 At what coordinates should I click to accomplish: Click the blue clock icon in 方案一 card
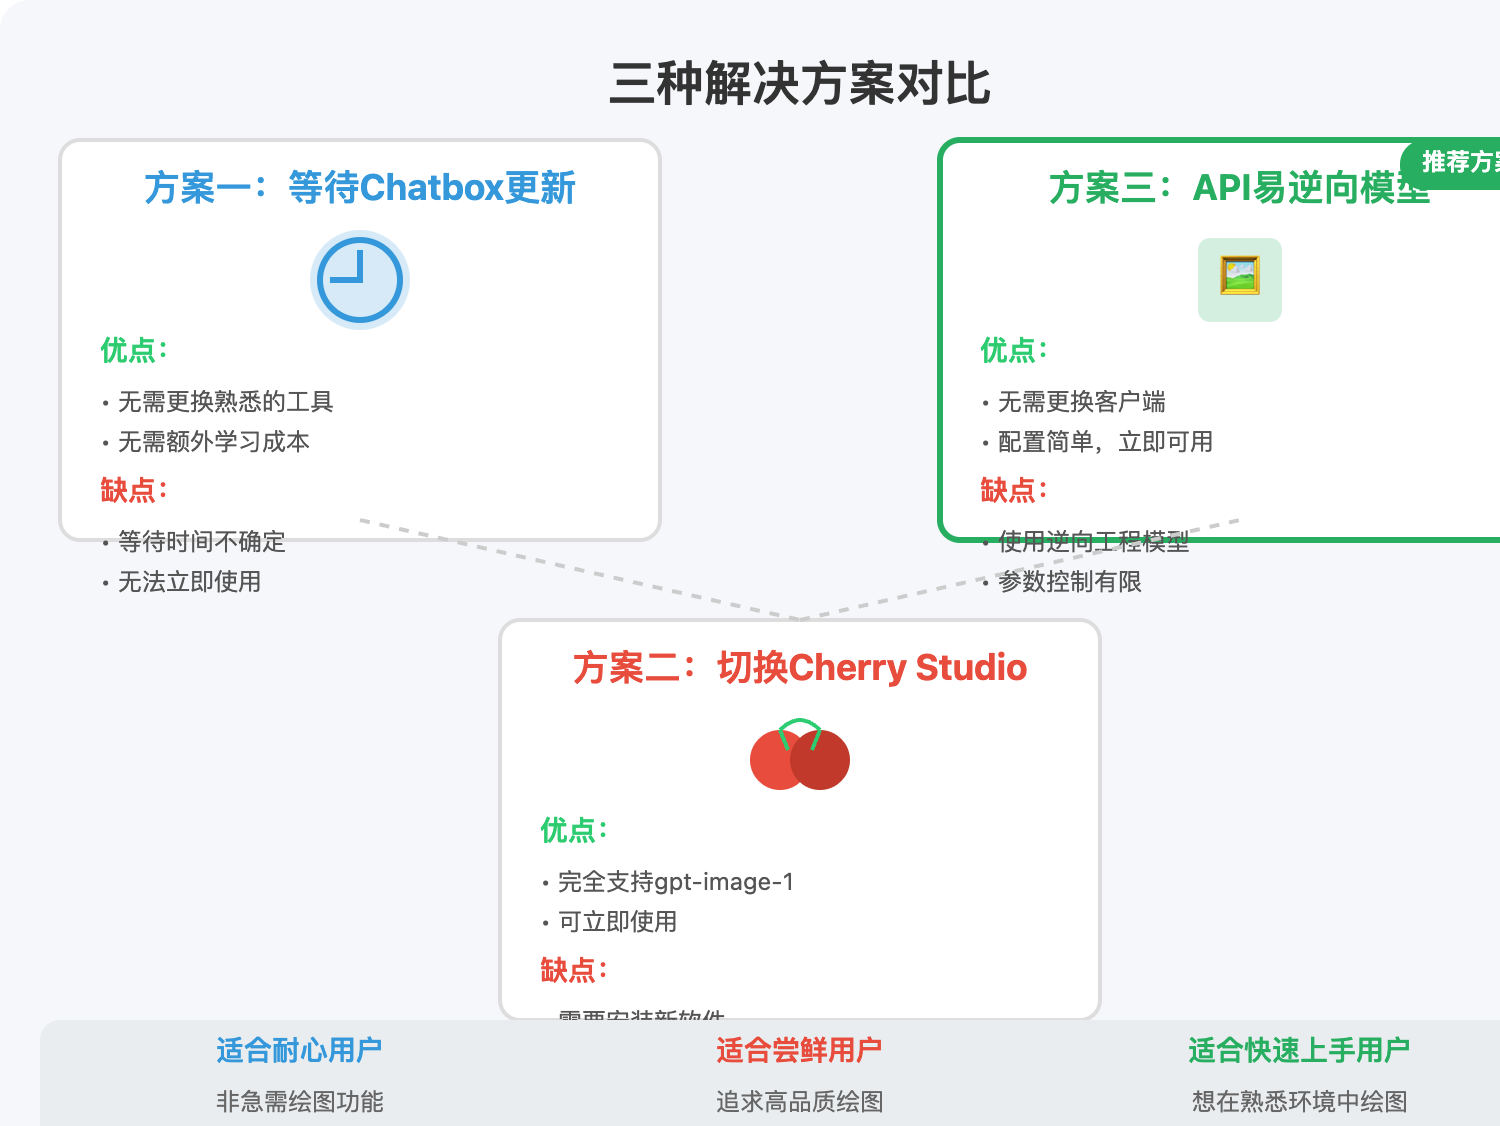pyautogui.click(x=358, y=279)
